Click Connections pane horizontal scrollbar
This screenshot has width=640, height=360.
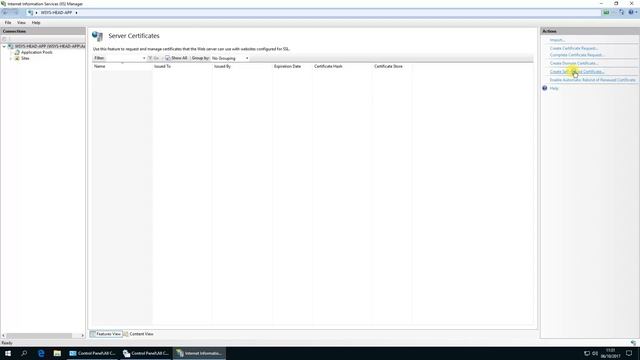39,336
